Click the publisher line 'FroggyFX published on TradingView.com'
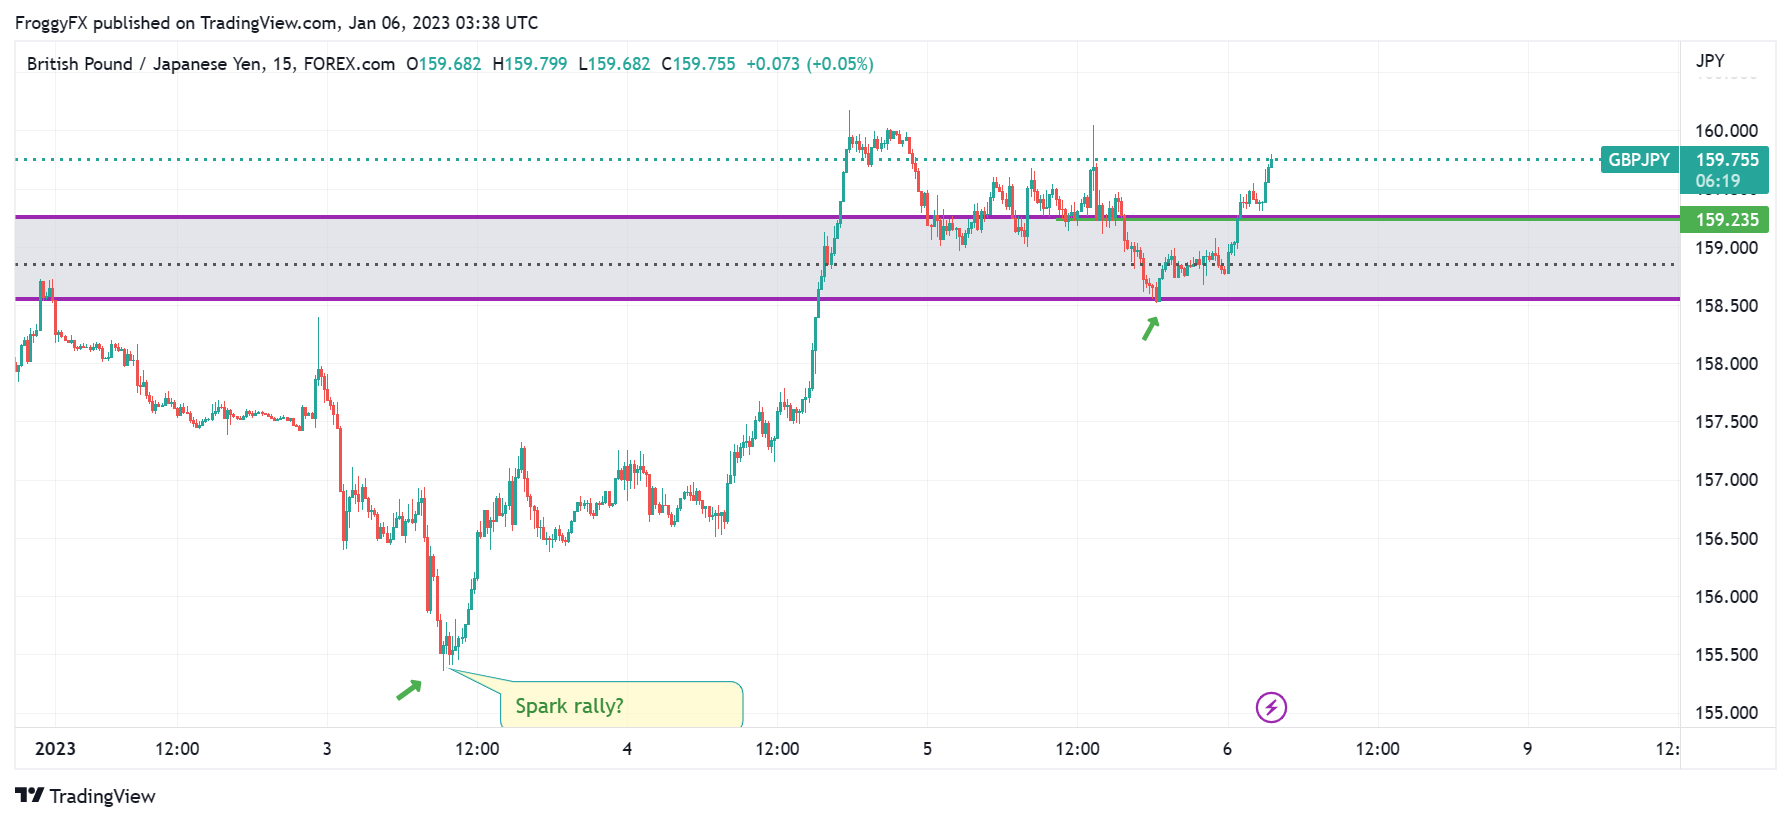 click(x=176, y=23)
